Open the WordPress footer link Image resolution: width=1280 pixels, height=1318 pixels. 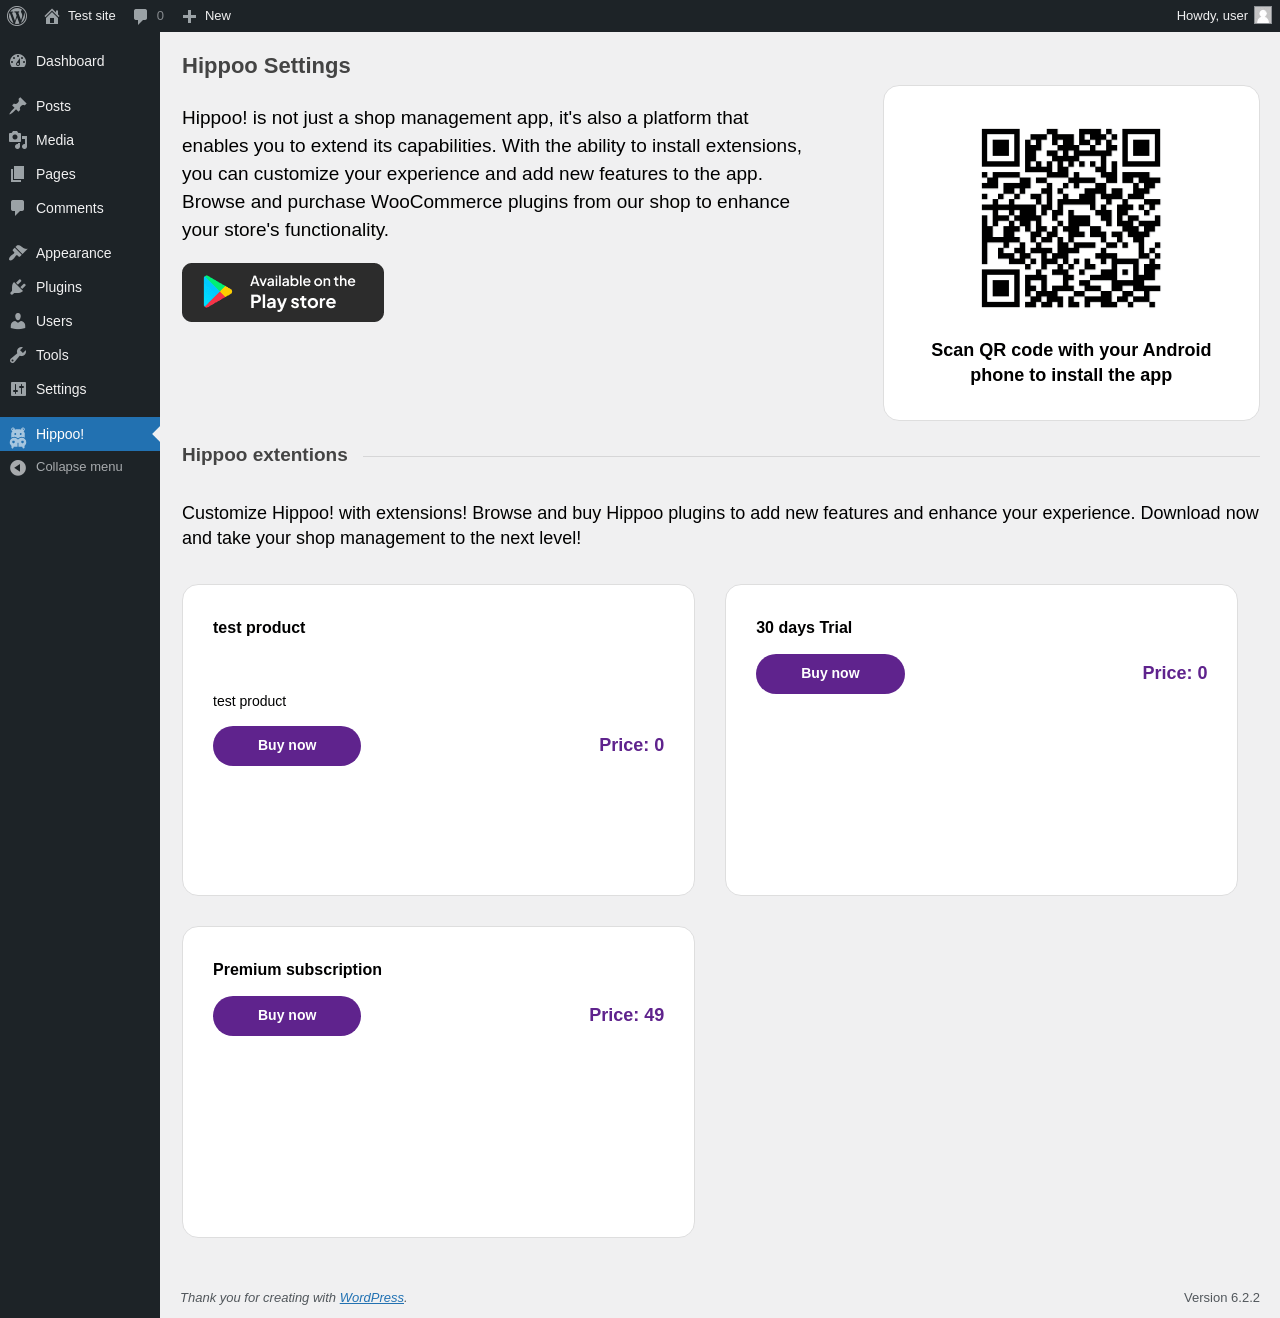click(372, 1298)
